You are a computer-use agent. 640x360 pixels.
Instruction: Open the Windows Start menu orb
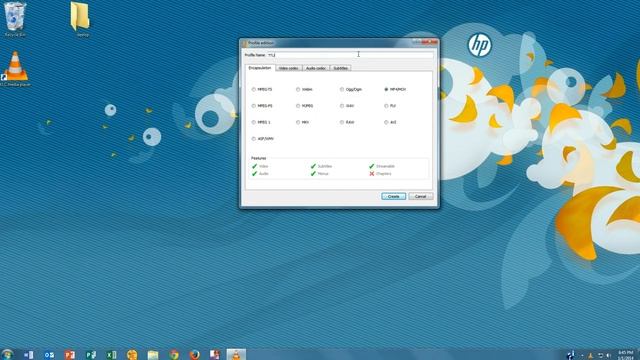[7, 354]
